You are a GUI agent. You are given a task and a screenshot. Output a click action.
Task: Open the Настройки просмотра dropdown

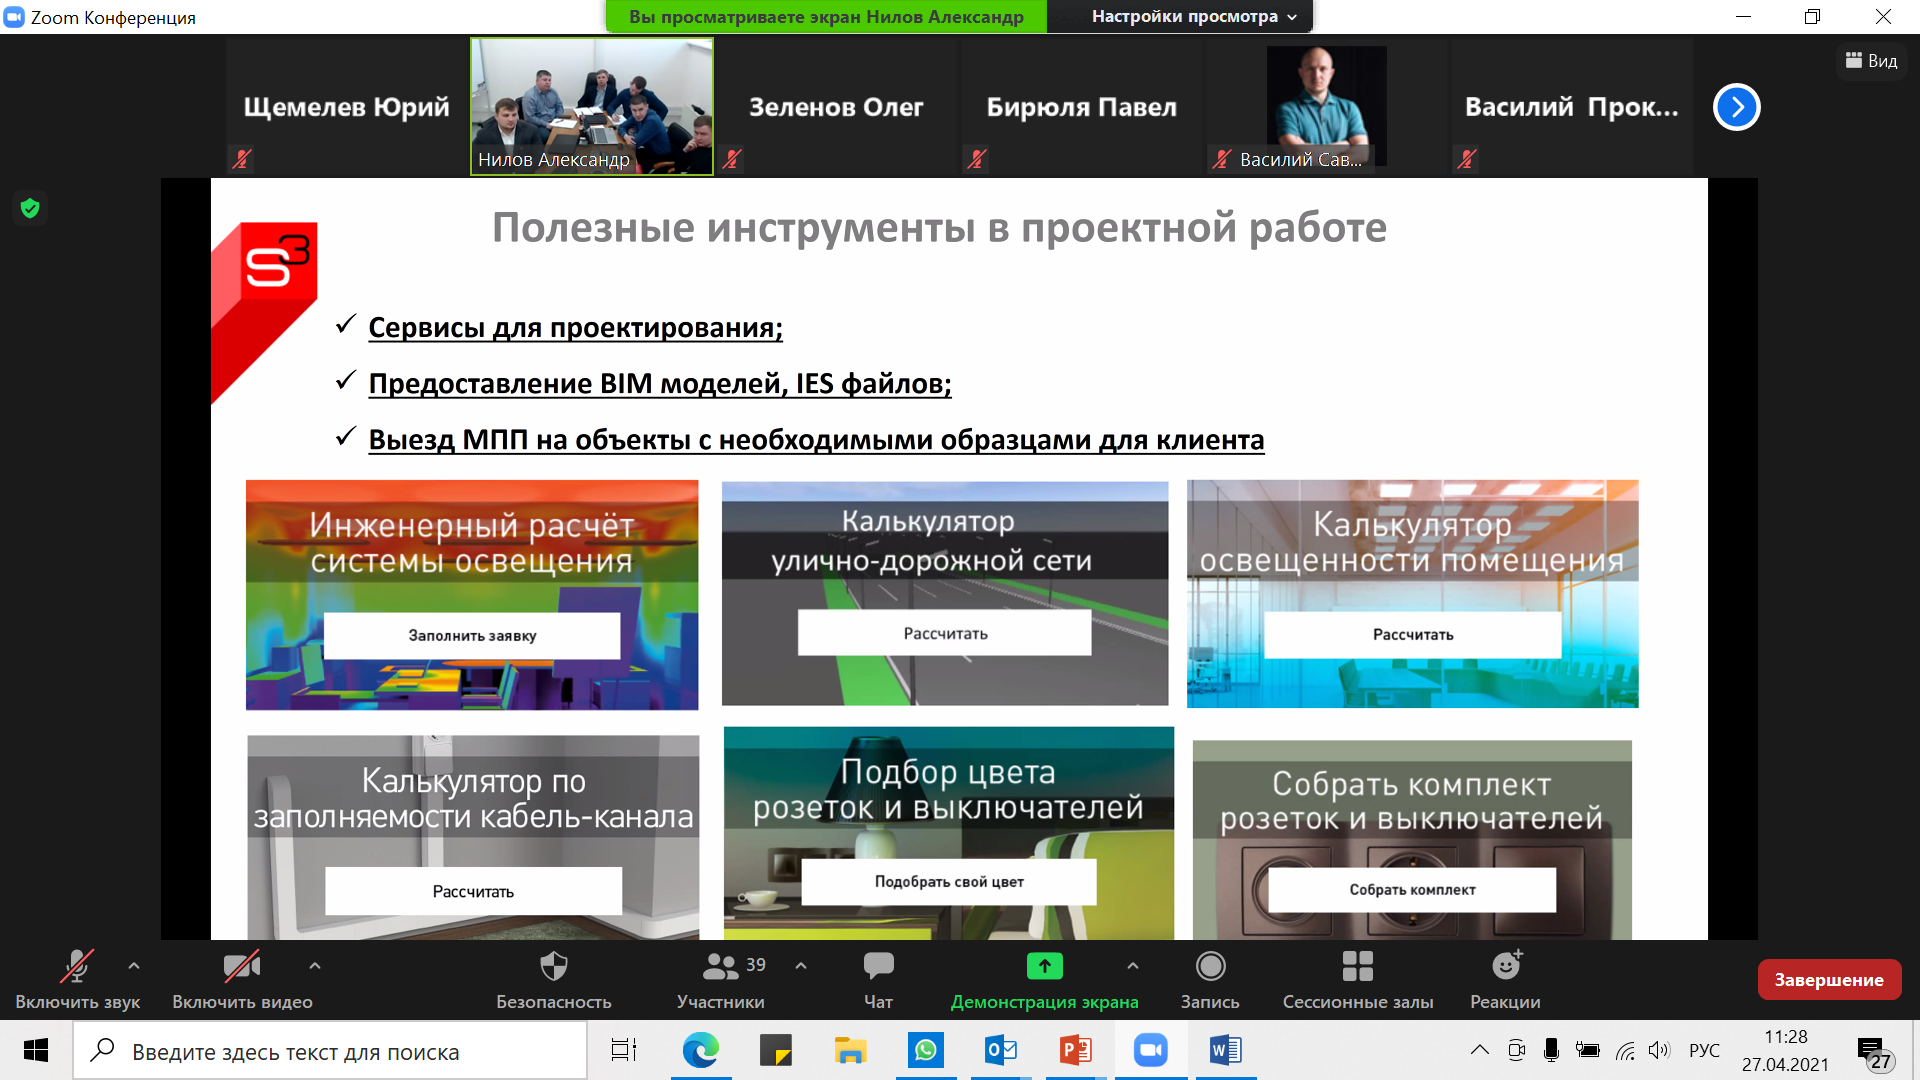1193,17
